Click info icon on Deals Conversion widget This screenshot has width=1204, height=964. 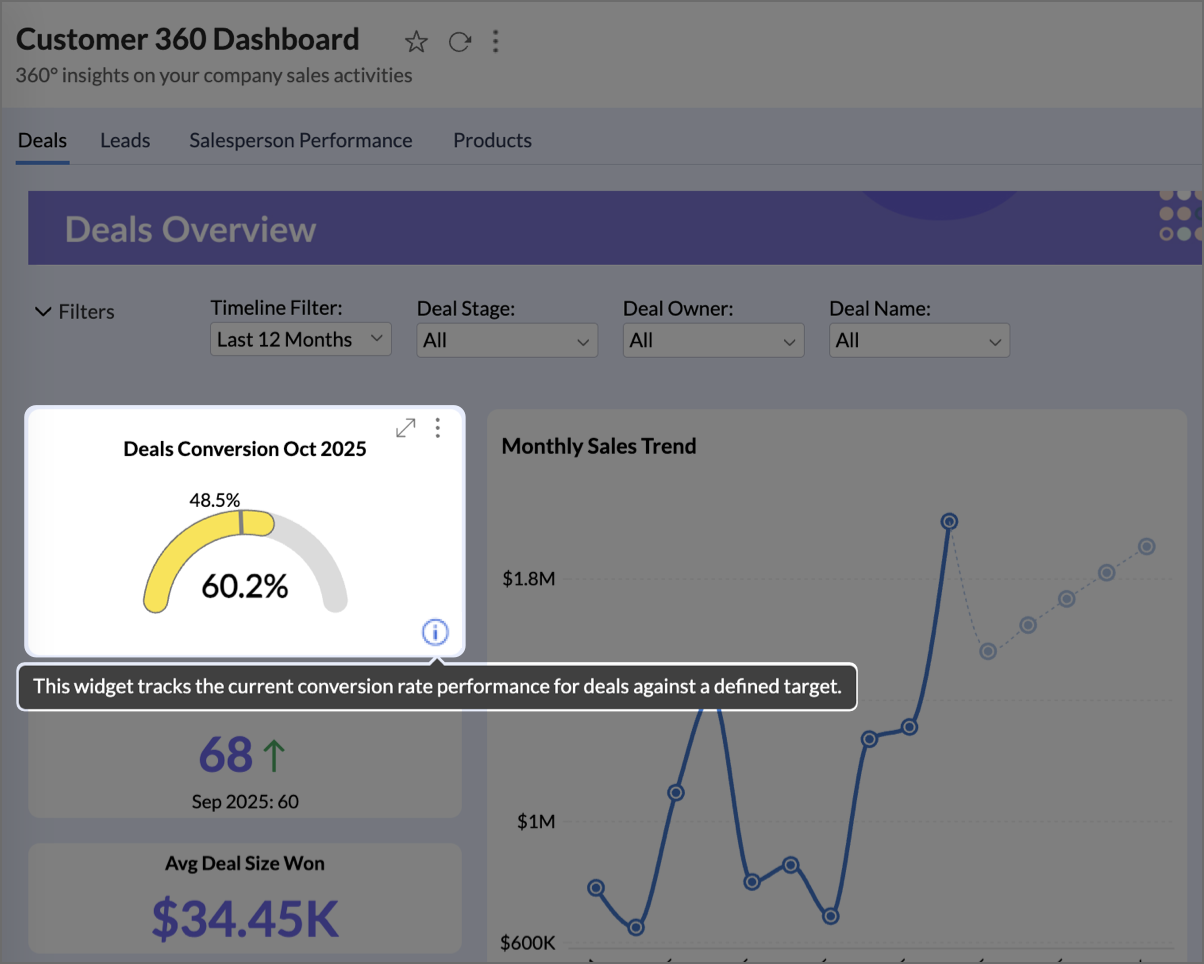coord(435,632)
